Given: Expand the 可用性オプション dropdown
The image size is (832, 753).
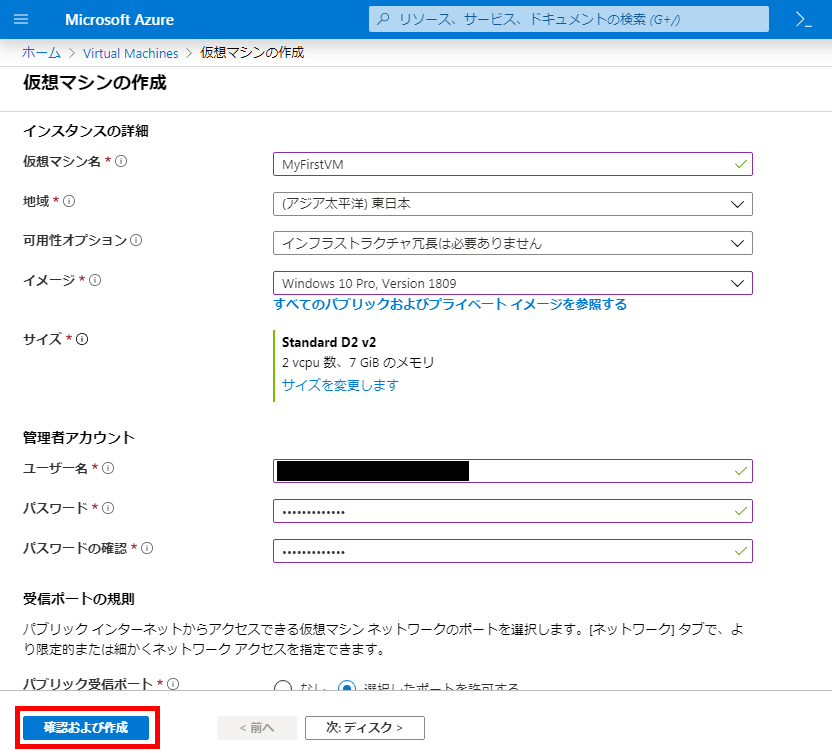Looking at the screenshot, I should pos(513,243).
